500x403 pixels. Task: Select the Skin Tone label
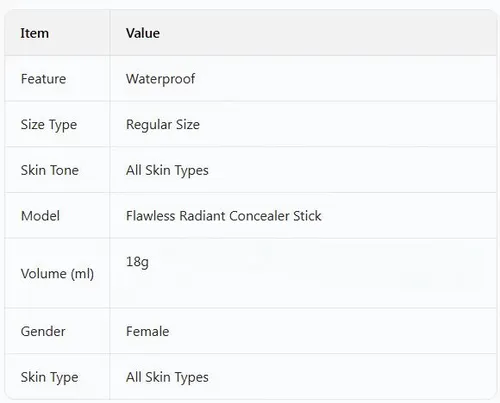click(50, 170)
